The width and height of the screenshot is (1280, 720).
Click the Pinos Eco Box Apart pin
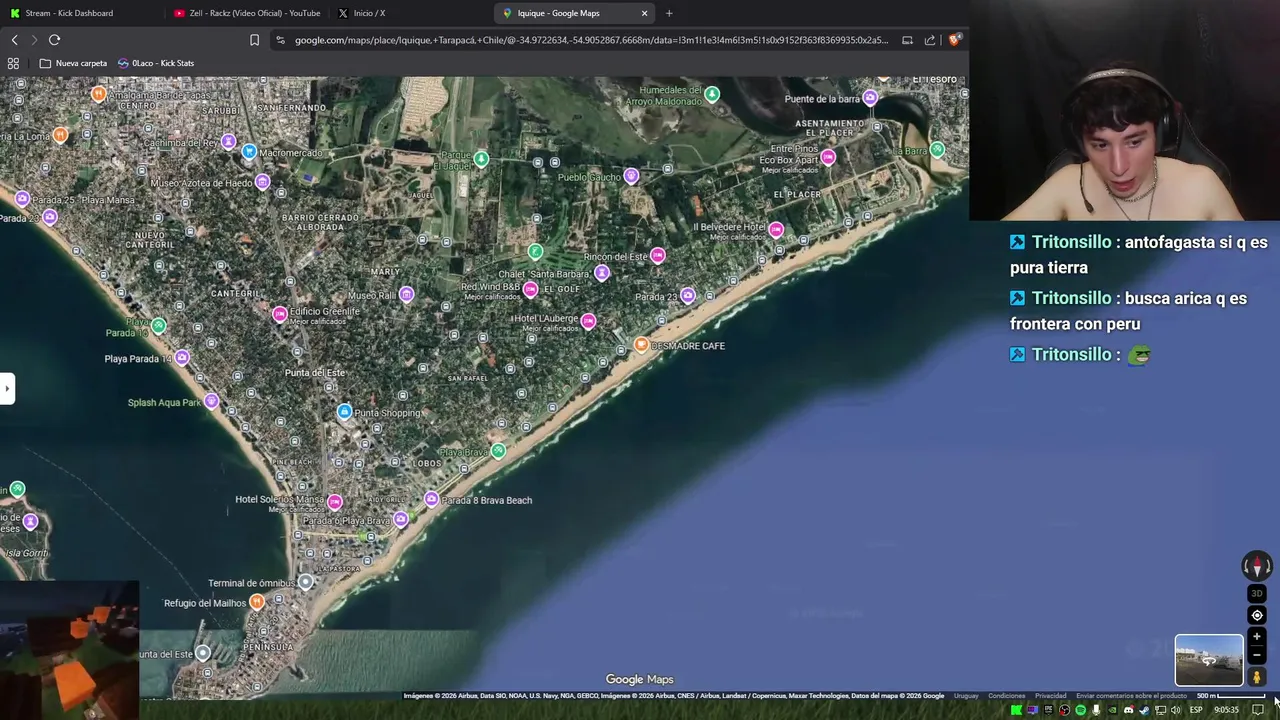tap(828, 157)
